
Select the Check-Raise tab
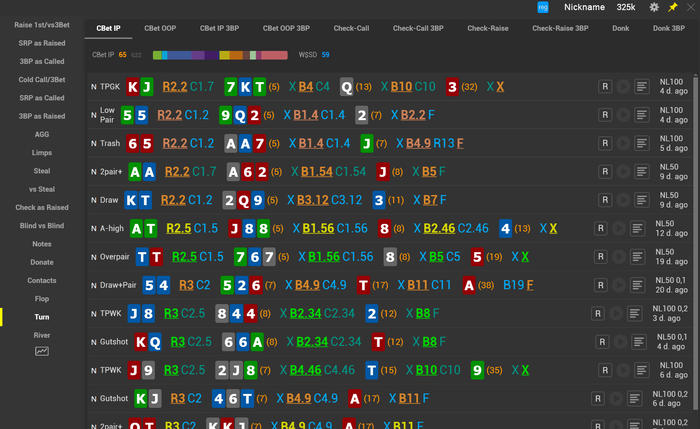(x=488, y=28)
